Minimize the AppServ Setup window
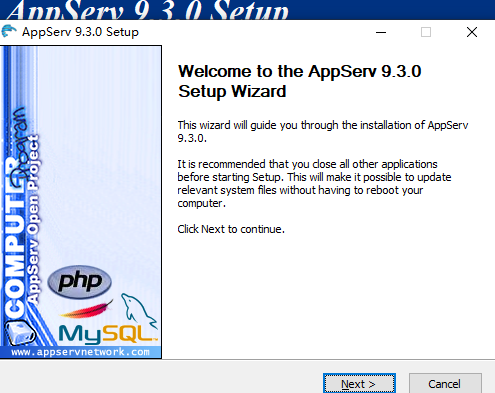The height and width of the screenshot is (393, 495). [381, 32]
